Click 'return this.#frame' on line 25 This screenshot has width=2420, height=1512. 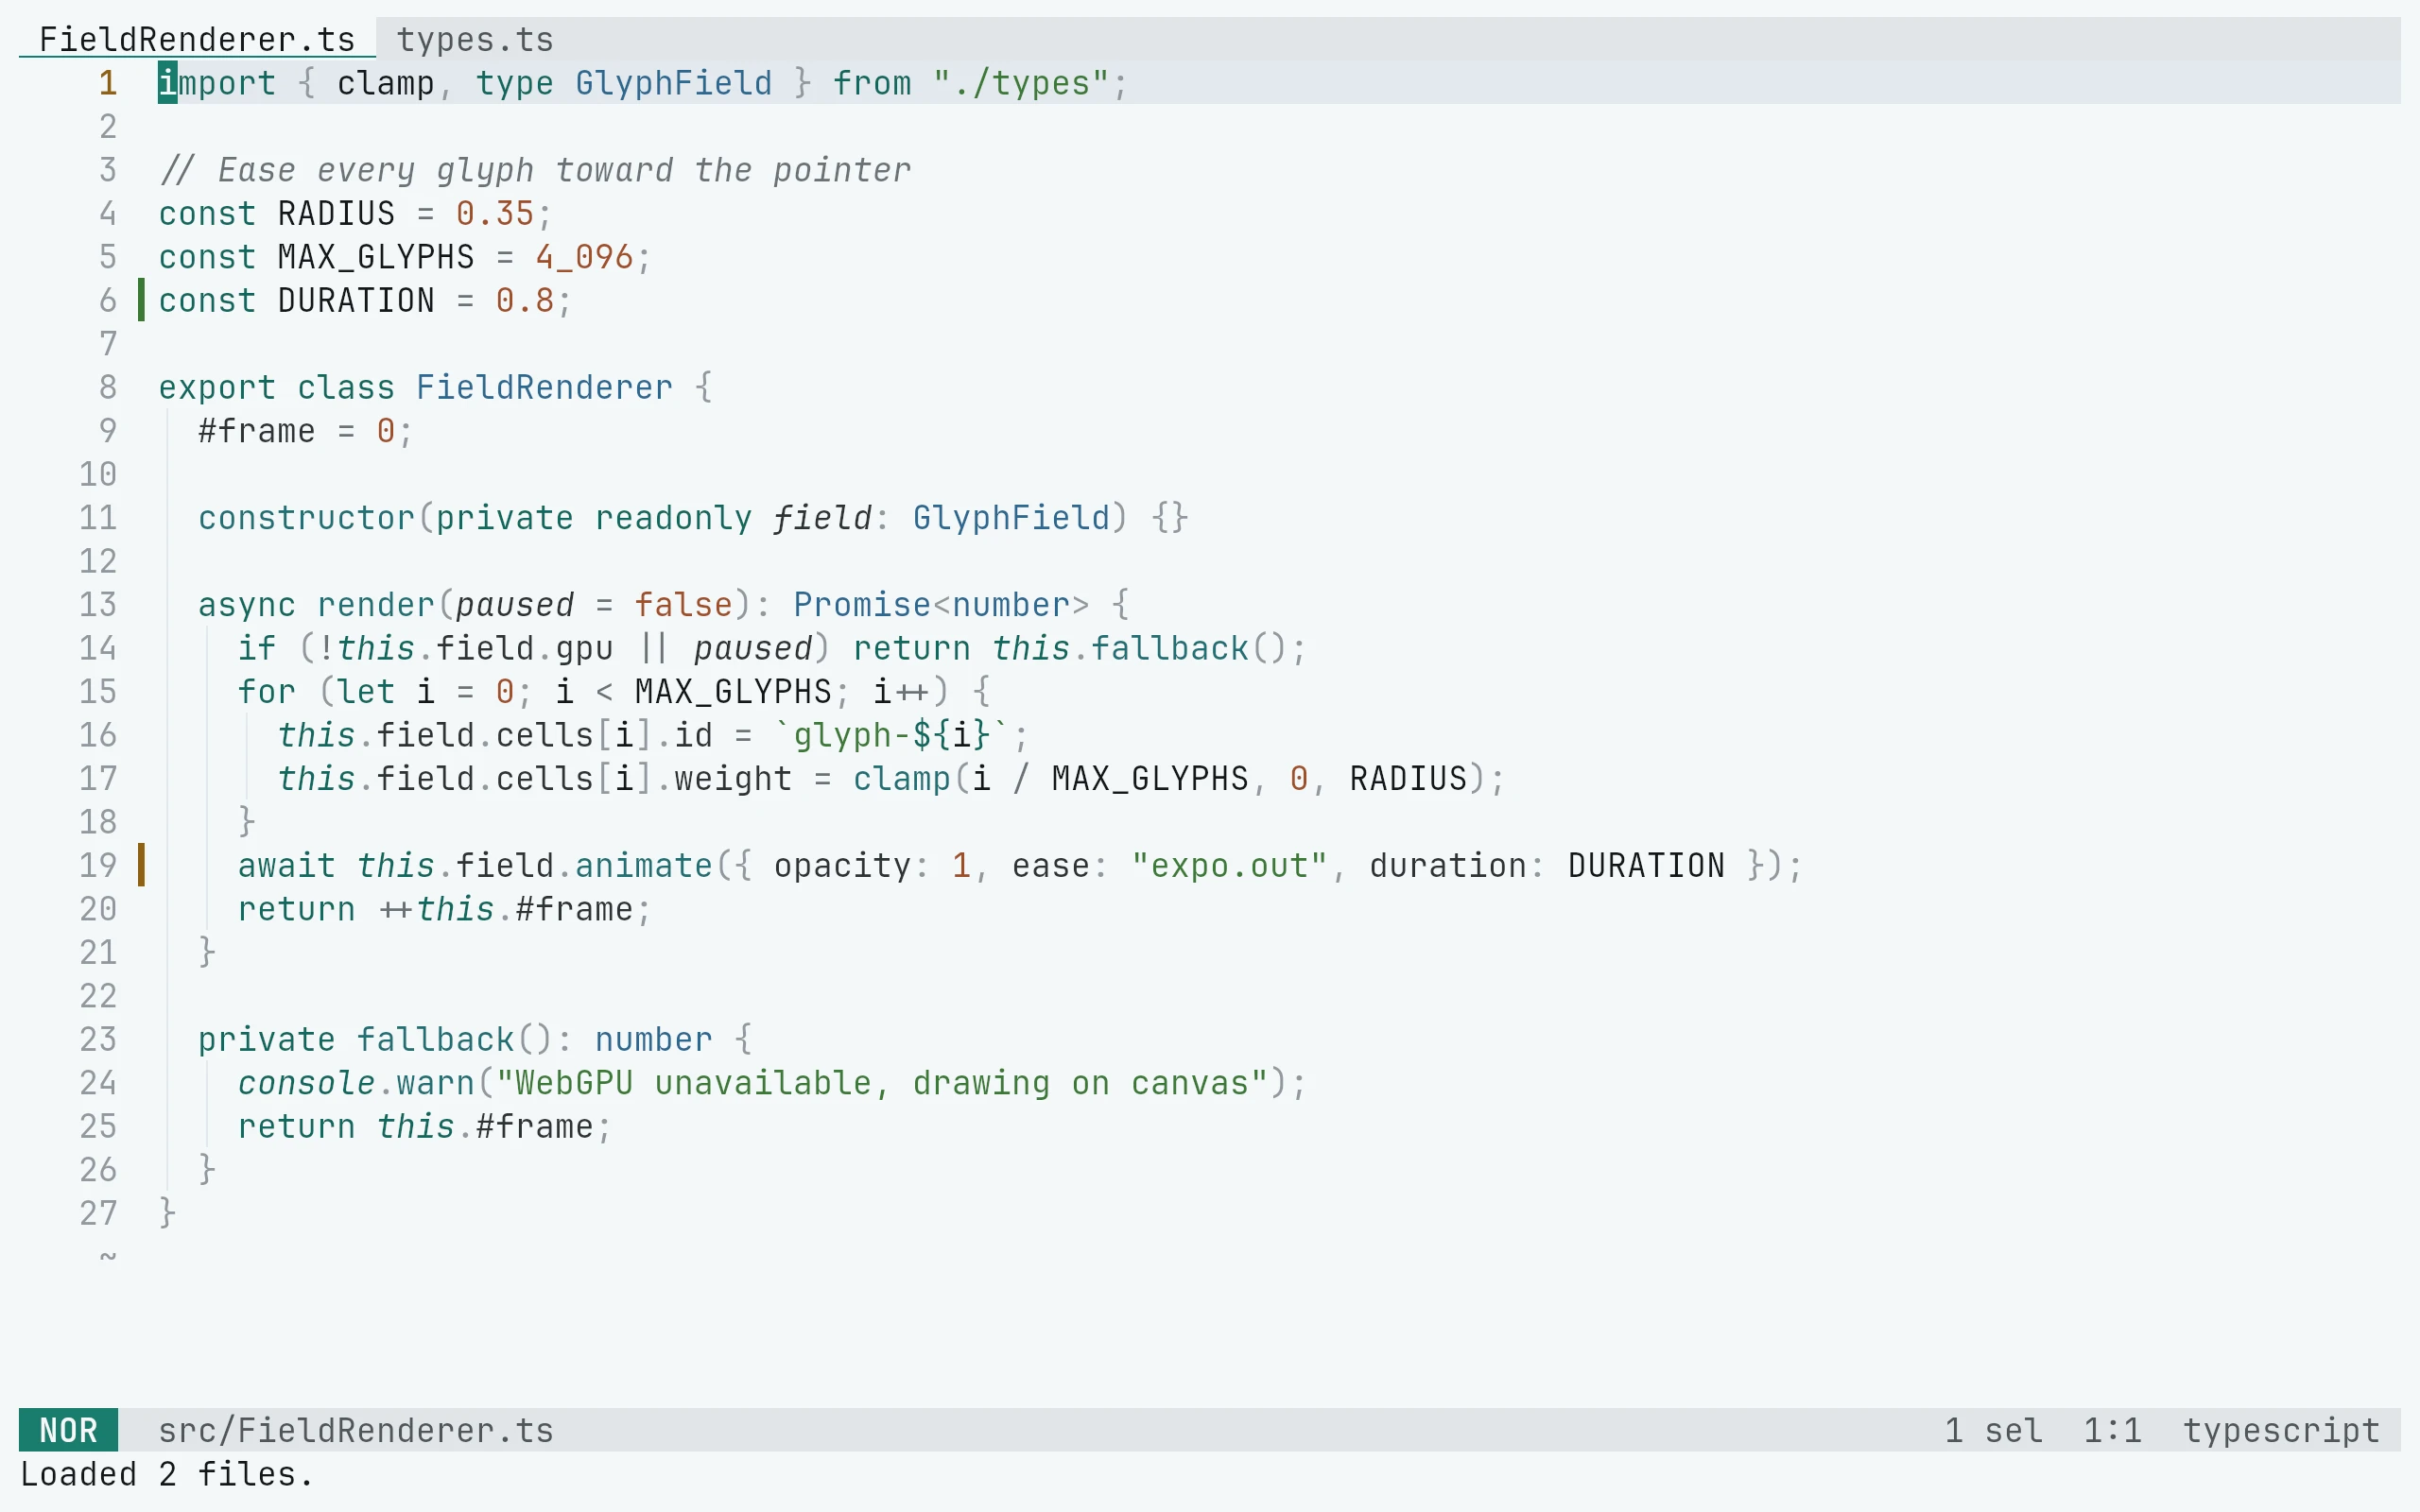(x=416, y=1126)
